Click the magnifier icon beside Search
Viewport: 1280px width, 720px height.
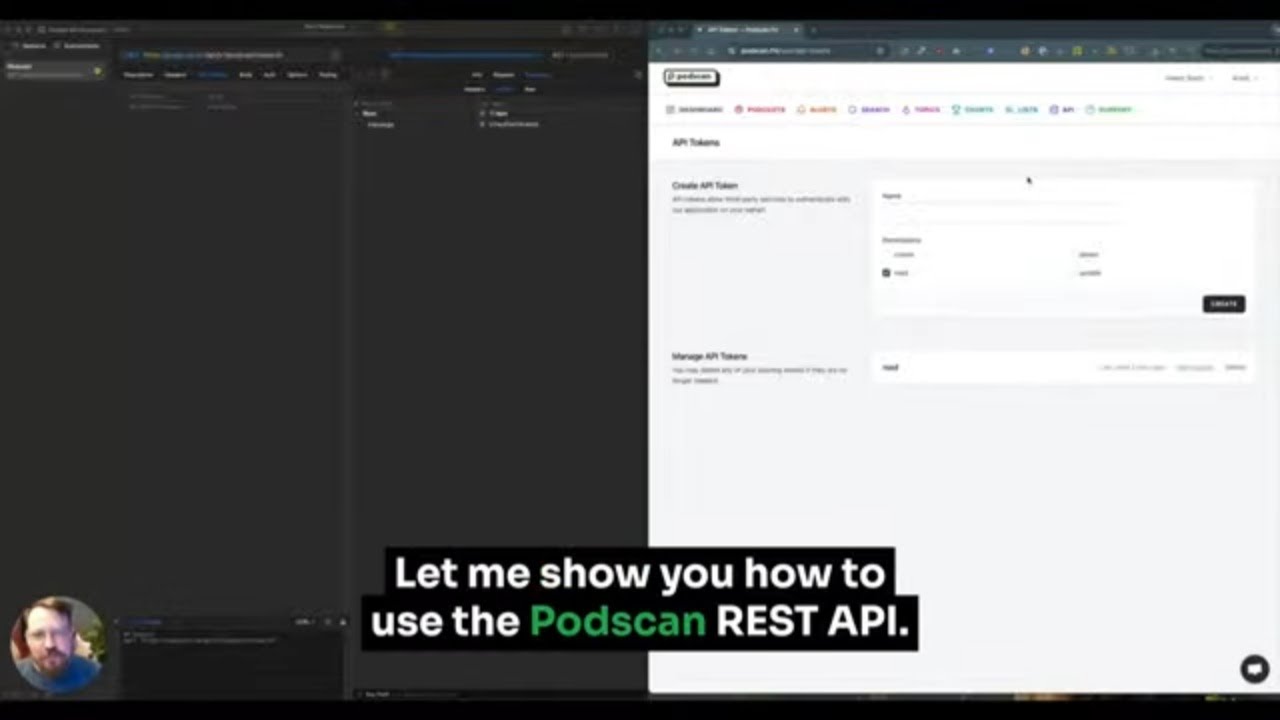[853, 110]
